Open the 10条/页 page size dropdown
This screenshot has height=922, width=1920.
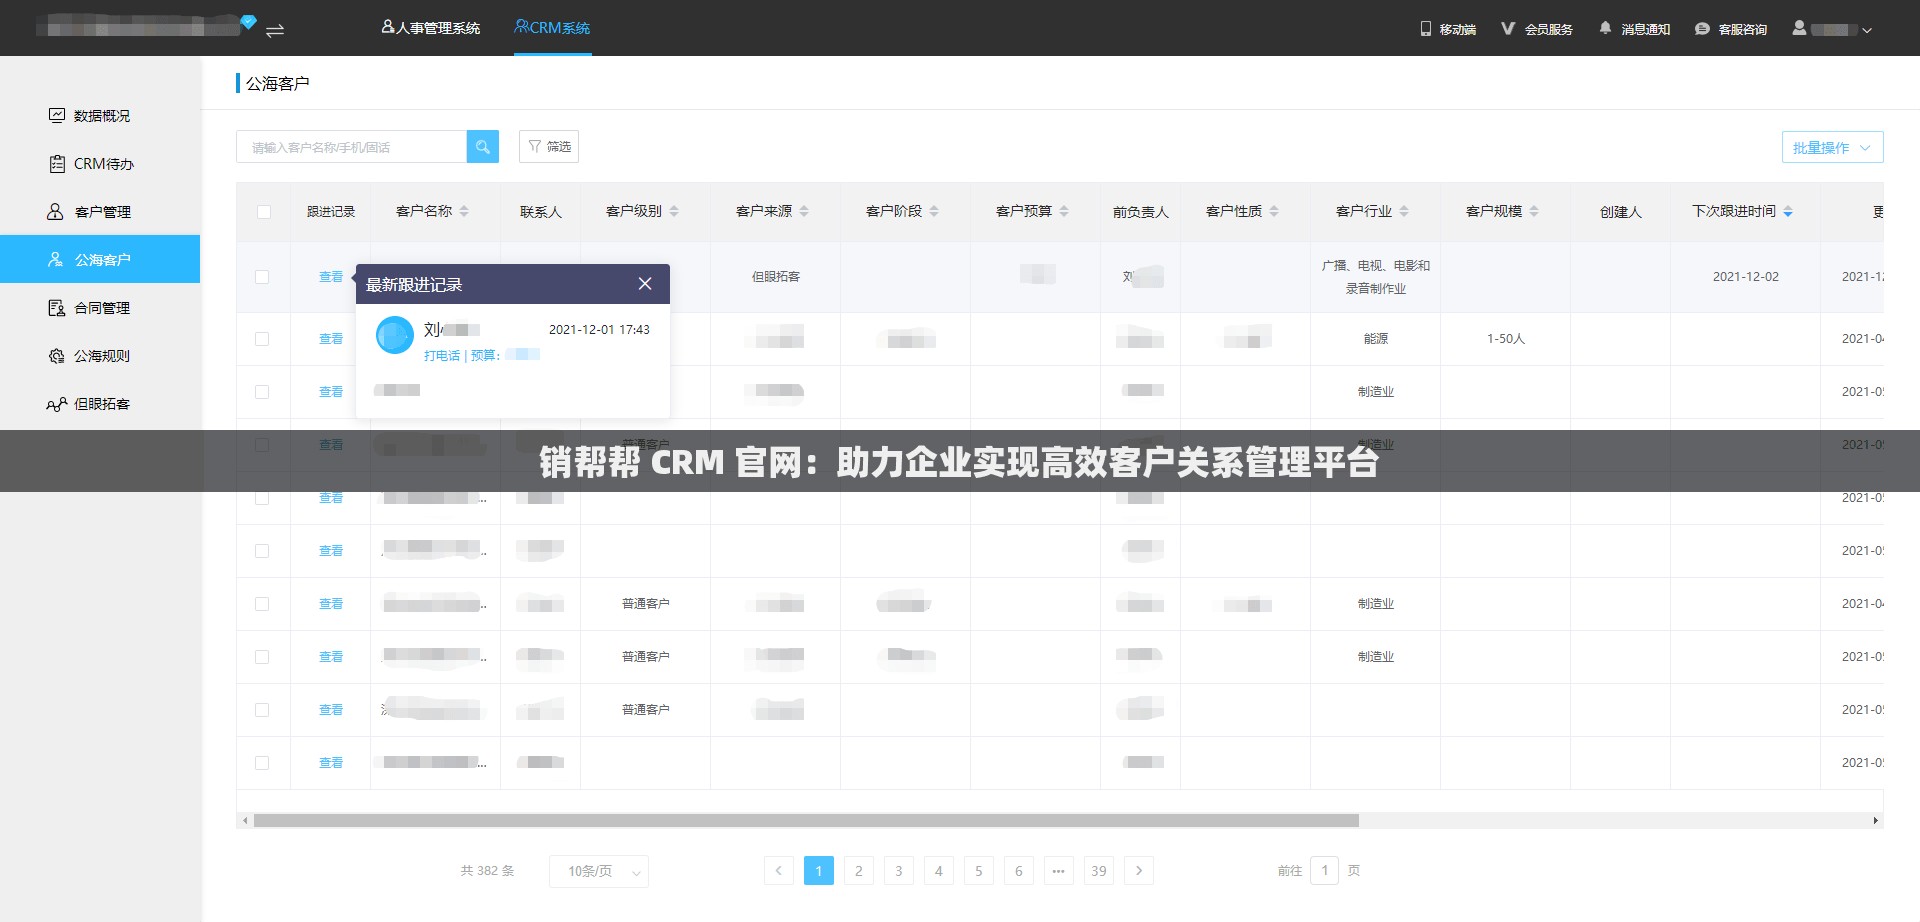click(x=599, y=871)
